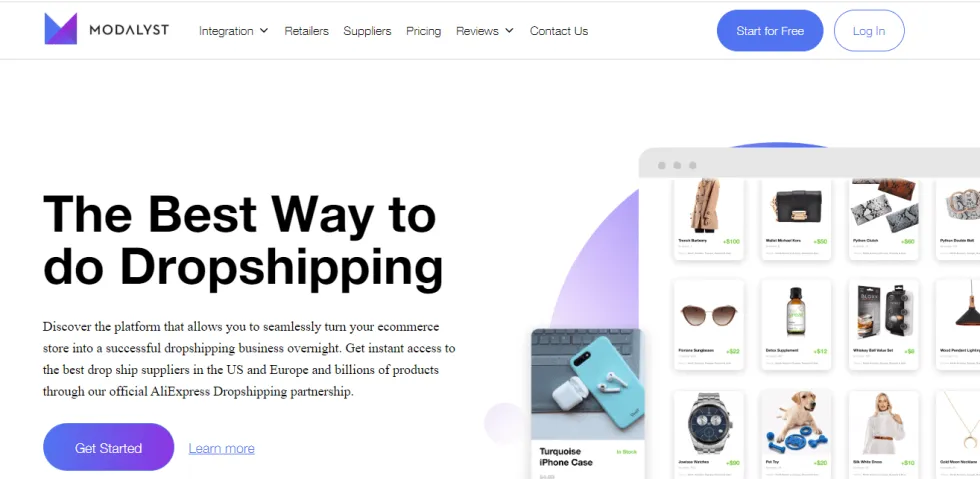Click the Log In button
This screenshot has height=479, width=980.
pos(869,31)
